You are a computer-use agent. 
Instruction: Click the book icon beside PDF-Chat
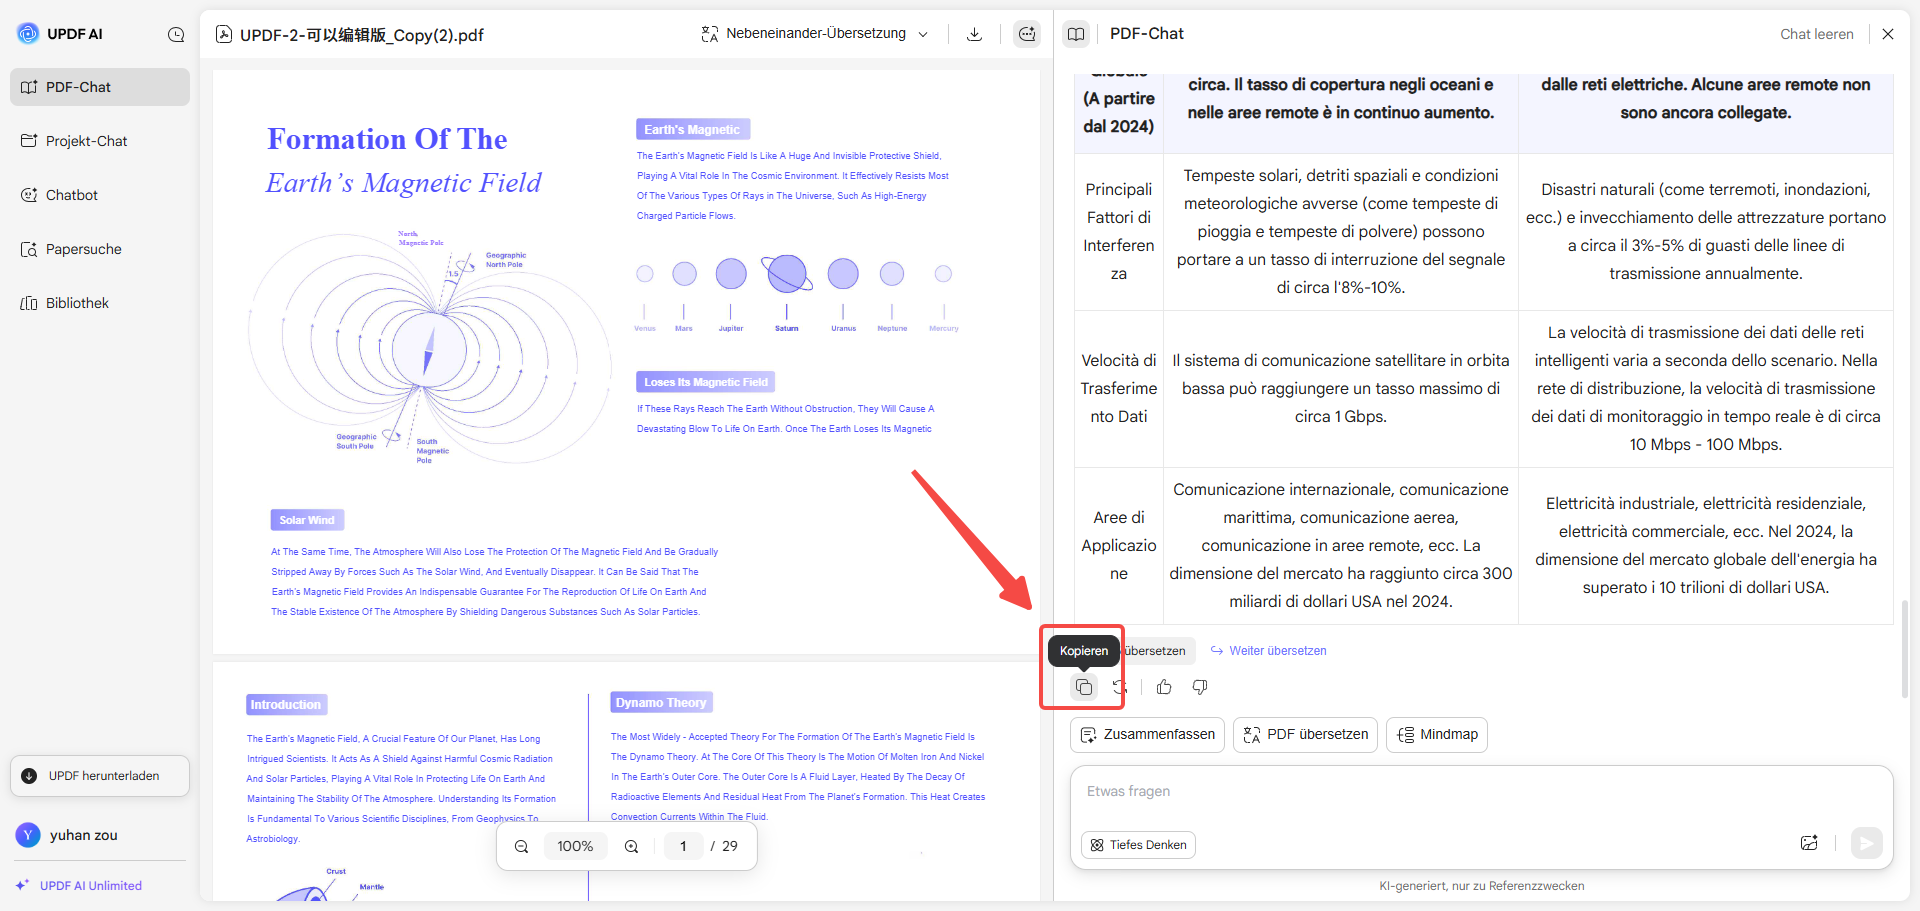pyautogui.click(x=1076, y=34)
